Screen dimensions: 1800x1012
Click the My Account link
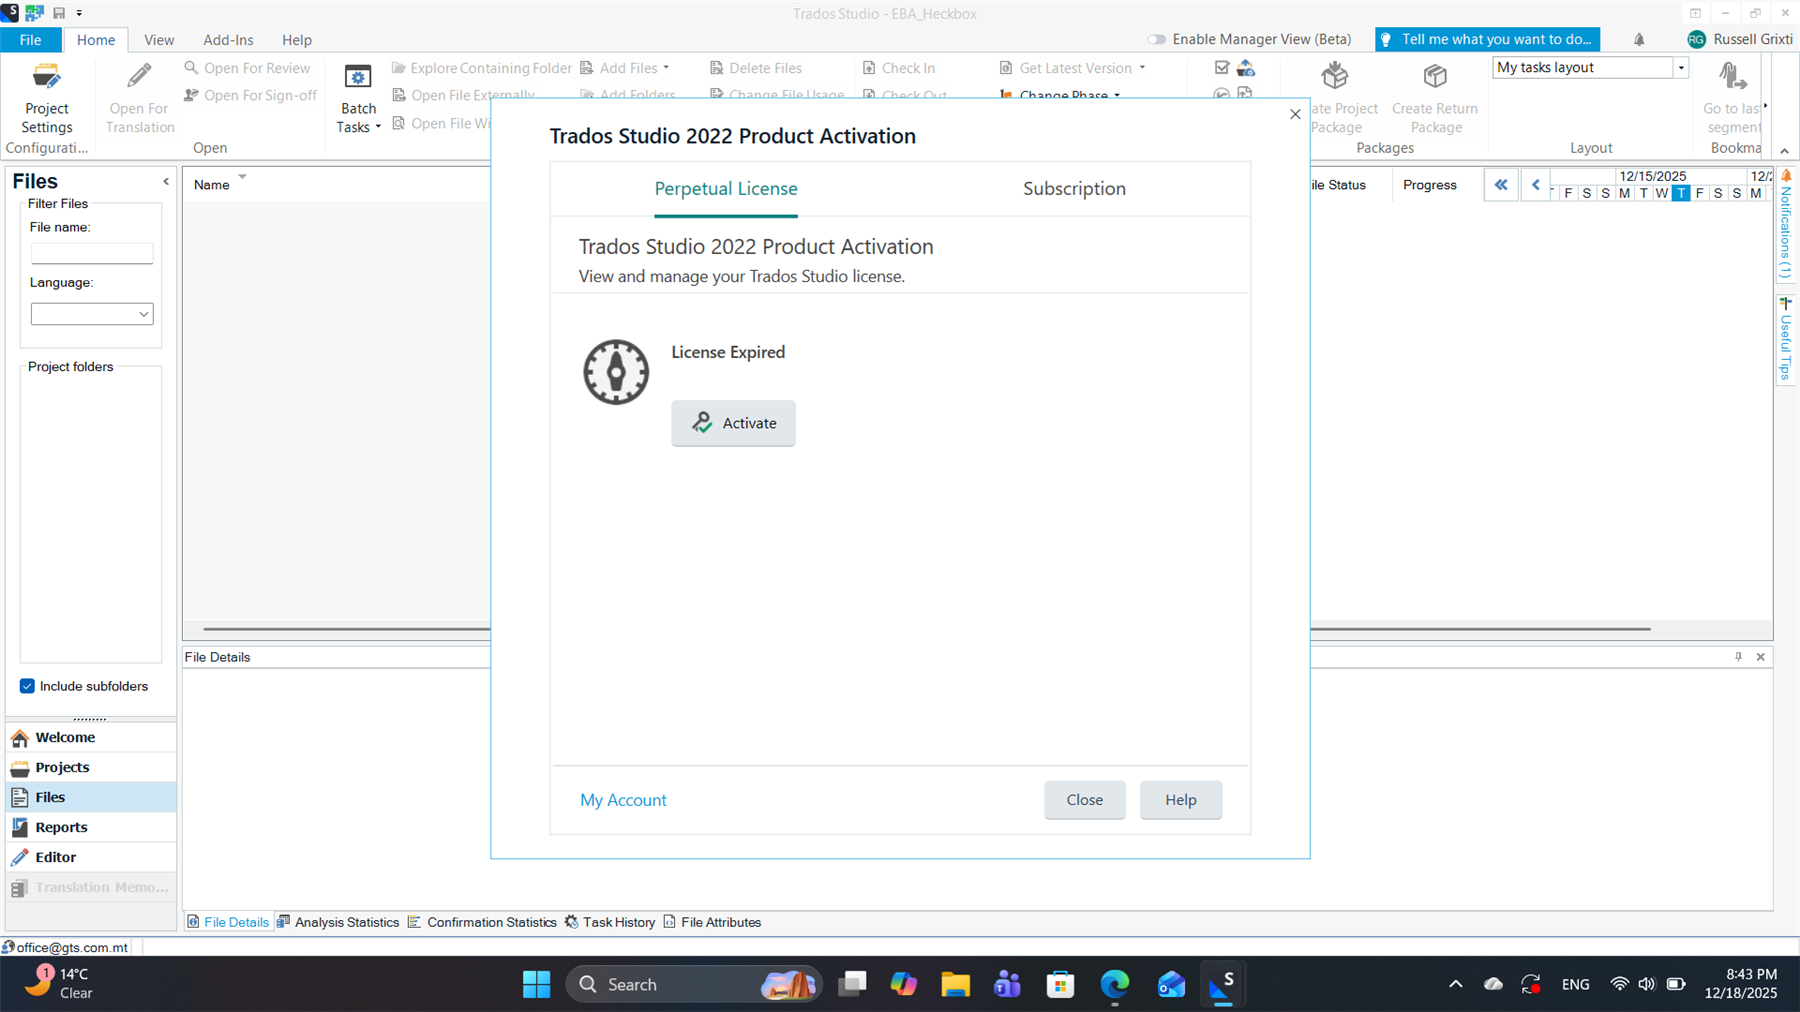[623, 800]
